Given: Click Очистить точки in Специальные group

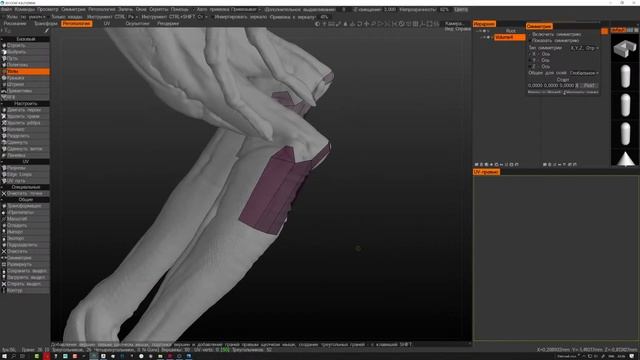Looking at the screenshot, I should pyautogui.click(x=25, y=193).
